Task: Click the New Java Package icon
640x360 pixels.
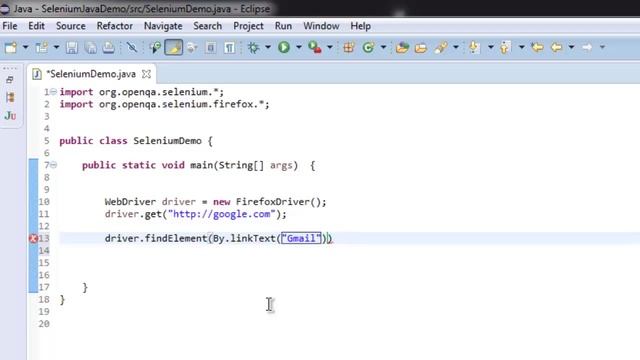Action: 349,48
